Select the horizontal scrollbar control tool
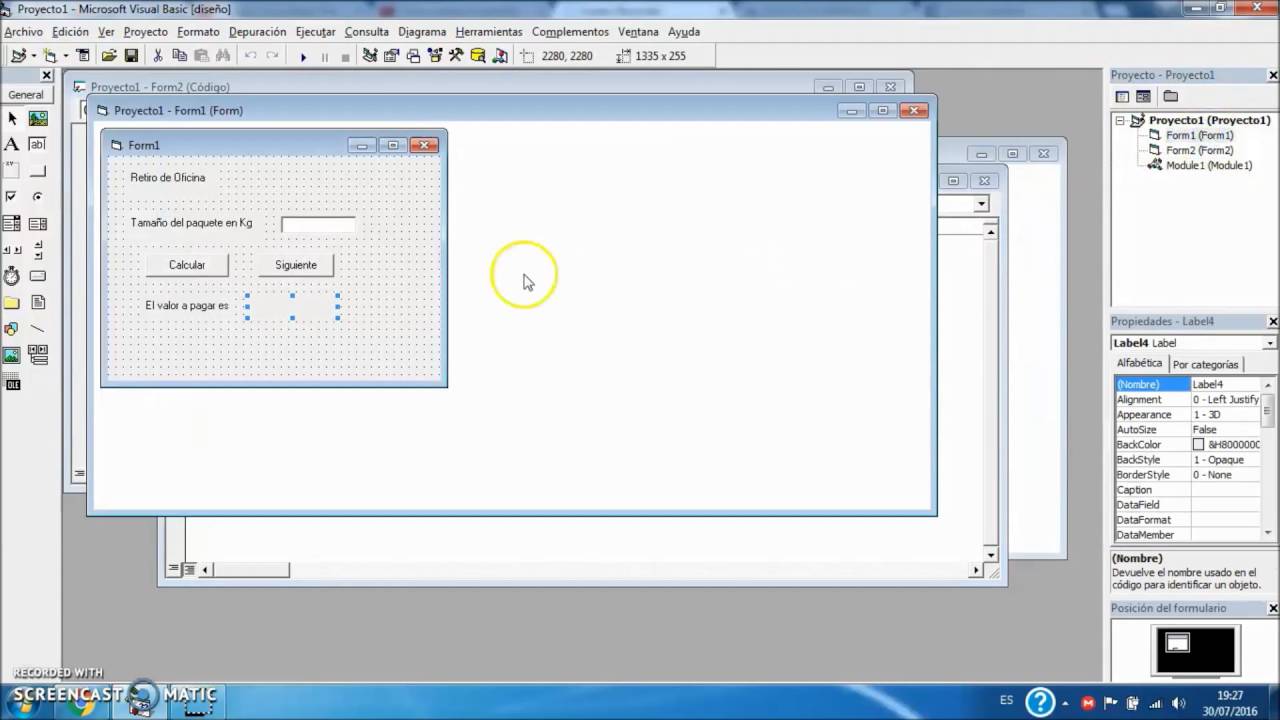 (12, 250)
